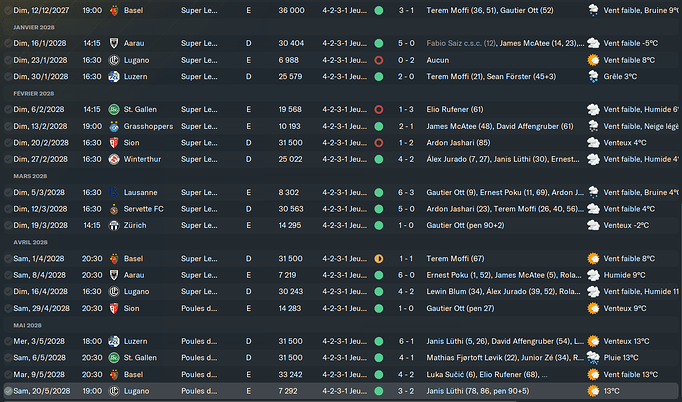The width and height of the screenshot is (682, 402).
Task: Click the rain weather icon showing Pluie 13°C
Action: tap(594, 358)
